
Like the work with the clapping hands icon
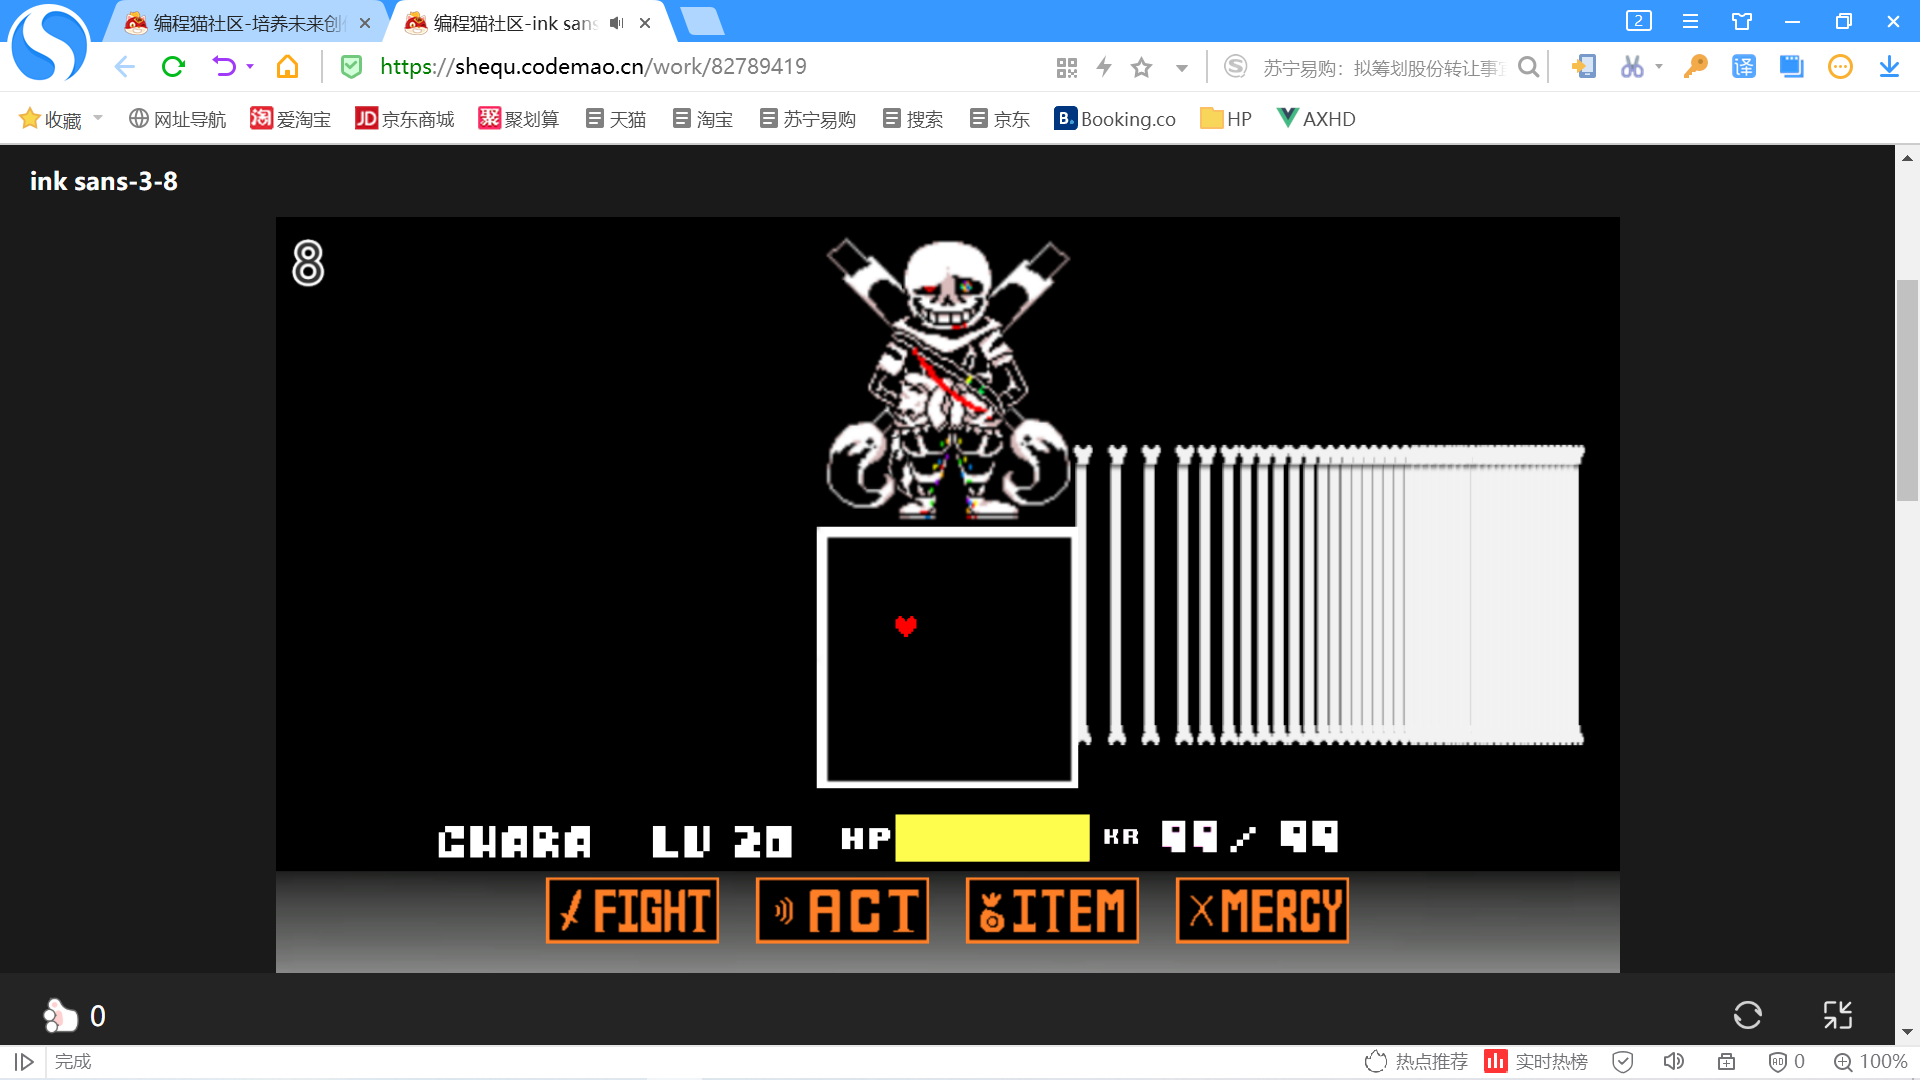pos(60,1015)
